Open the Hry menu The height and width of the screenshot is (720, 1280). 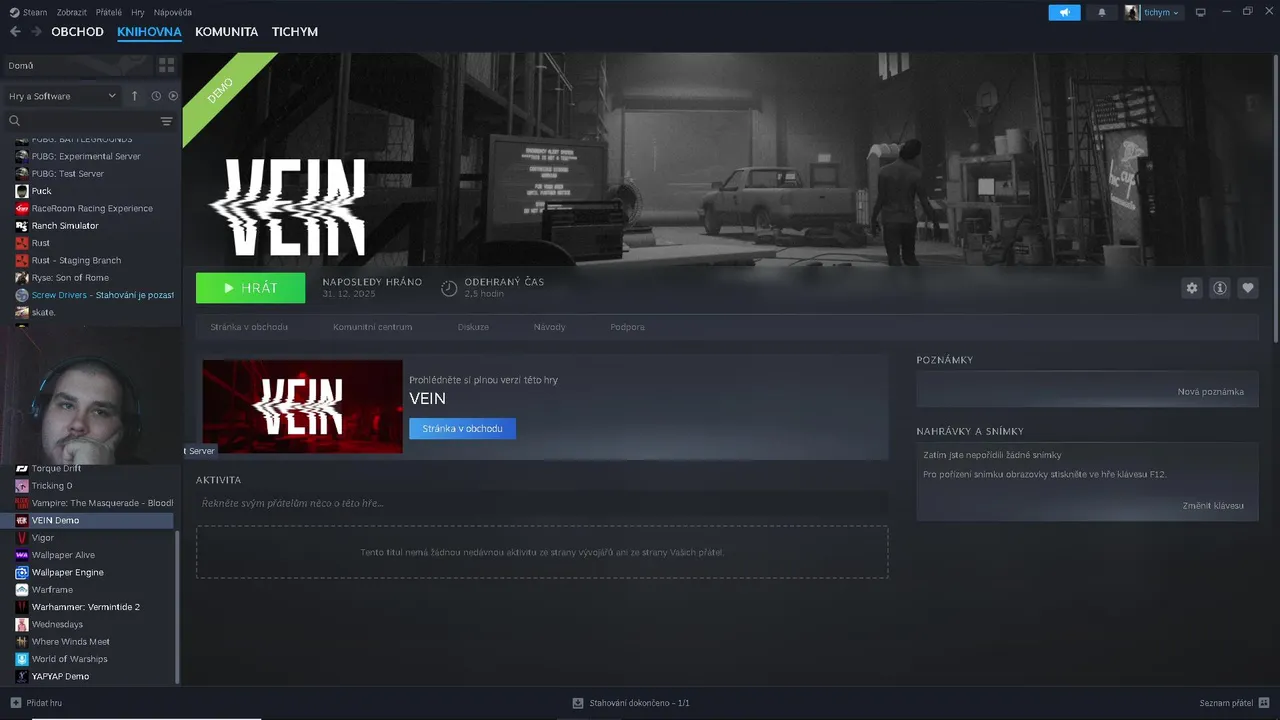click(x=138, y=12)
